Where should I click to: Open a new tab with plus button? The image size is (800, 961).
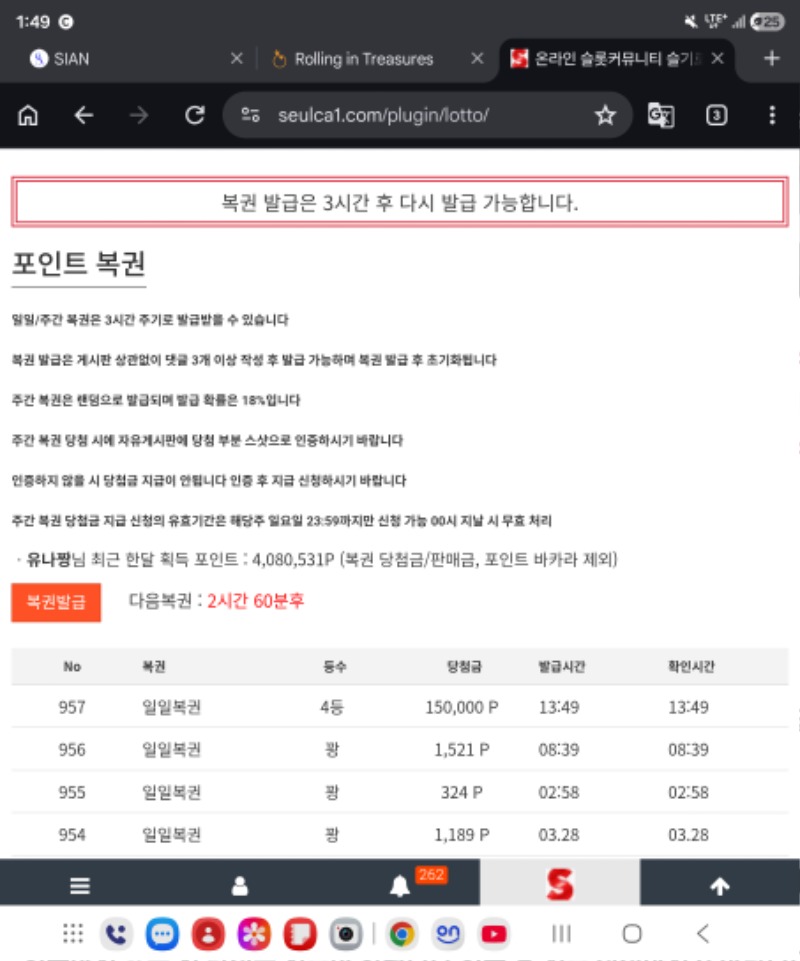click(771, 59)
